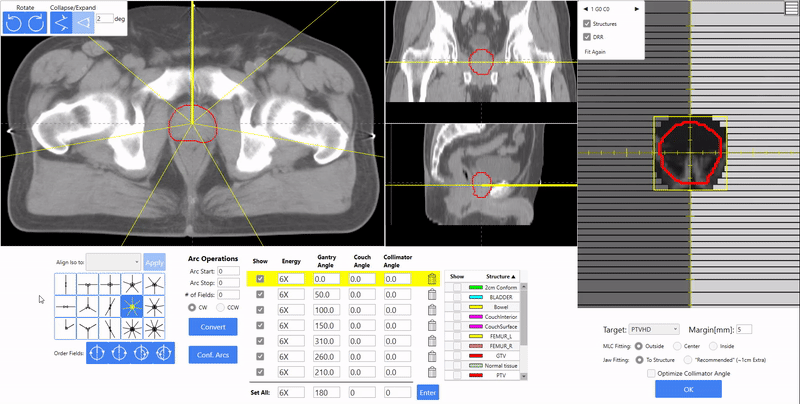Uncheck the DRR checkbox
The image size is (800, 404).
click(587, 37)
